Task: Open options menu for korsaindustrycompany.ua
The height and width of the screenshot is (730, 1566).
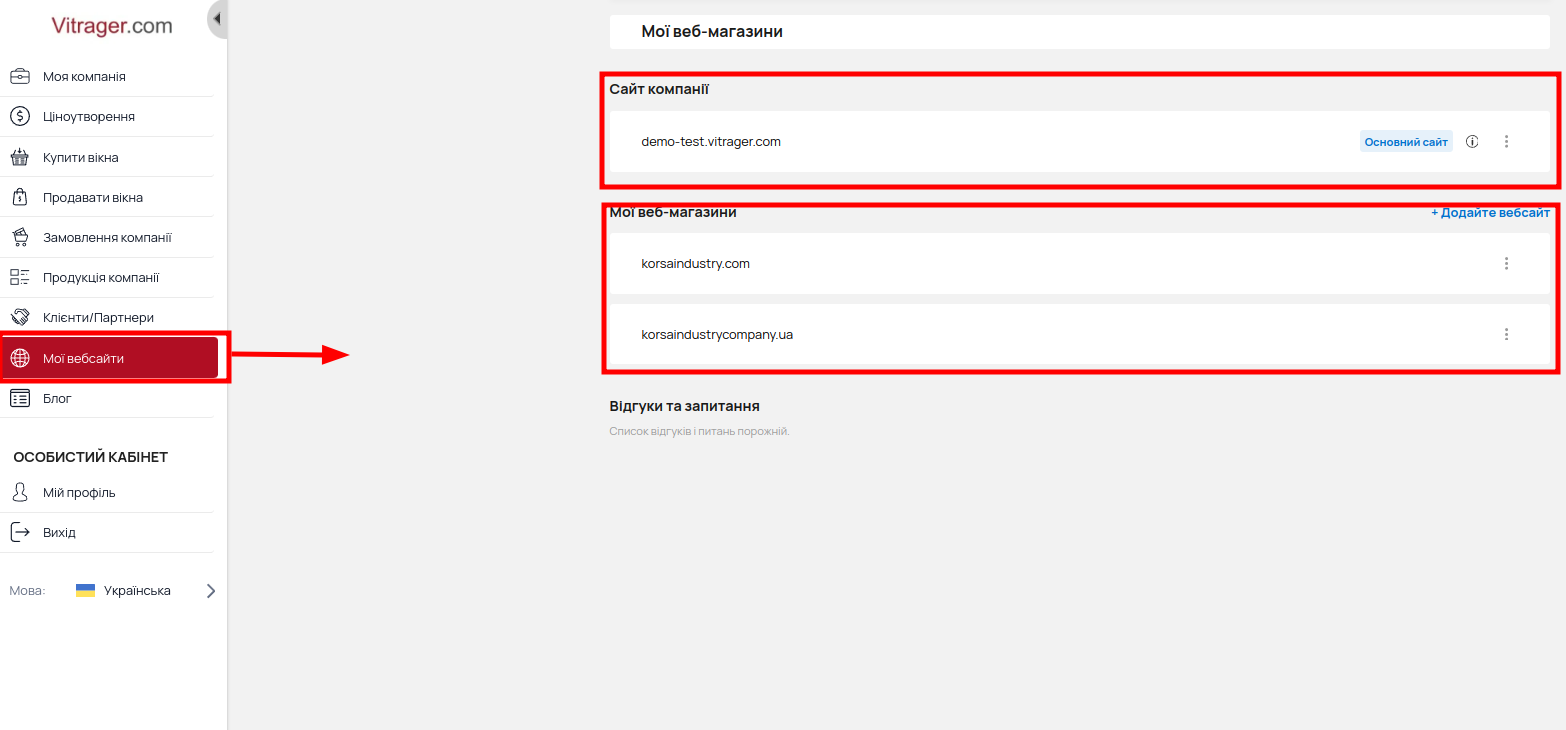Action: 1506,334
